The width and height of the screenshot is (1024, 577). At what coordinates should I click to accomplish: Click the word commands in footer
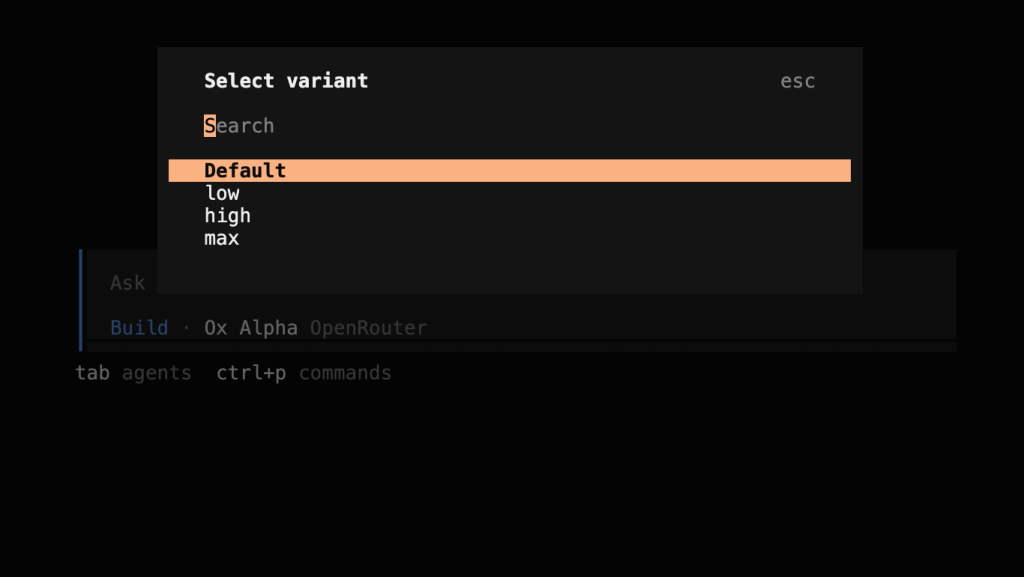click(345, 373)
